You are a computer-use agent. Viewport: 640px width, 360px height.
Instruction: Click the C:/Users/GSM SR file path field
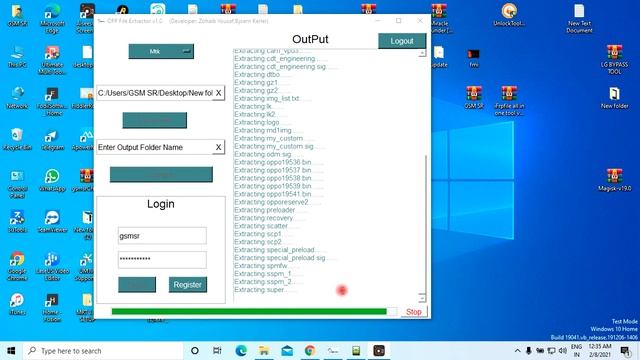point(155,93)
